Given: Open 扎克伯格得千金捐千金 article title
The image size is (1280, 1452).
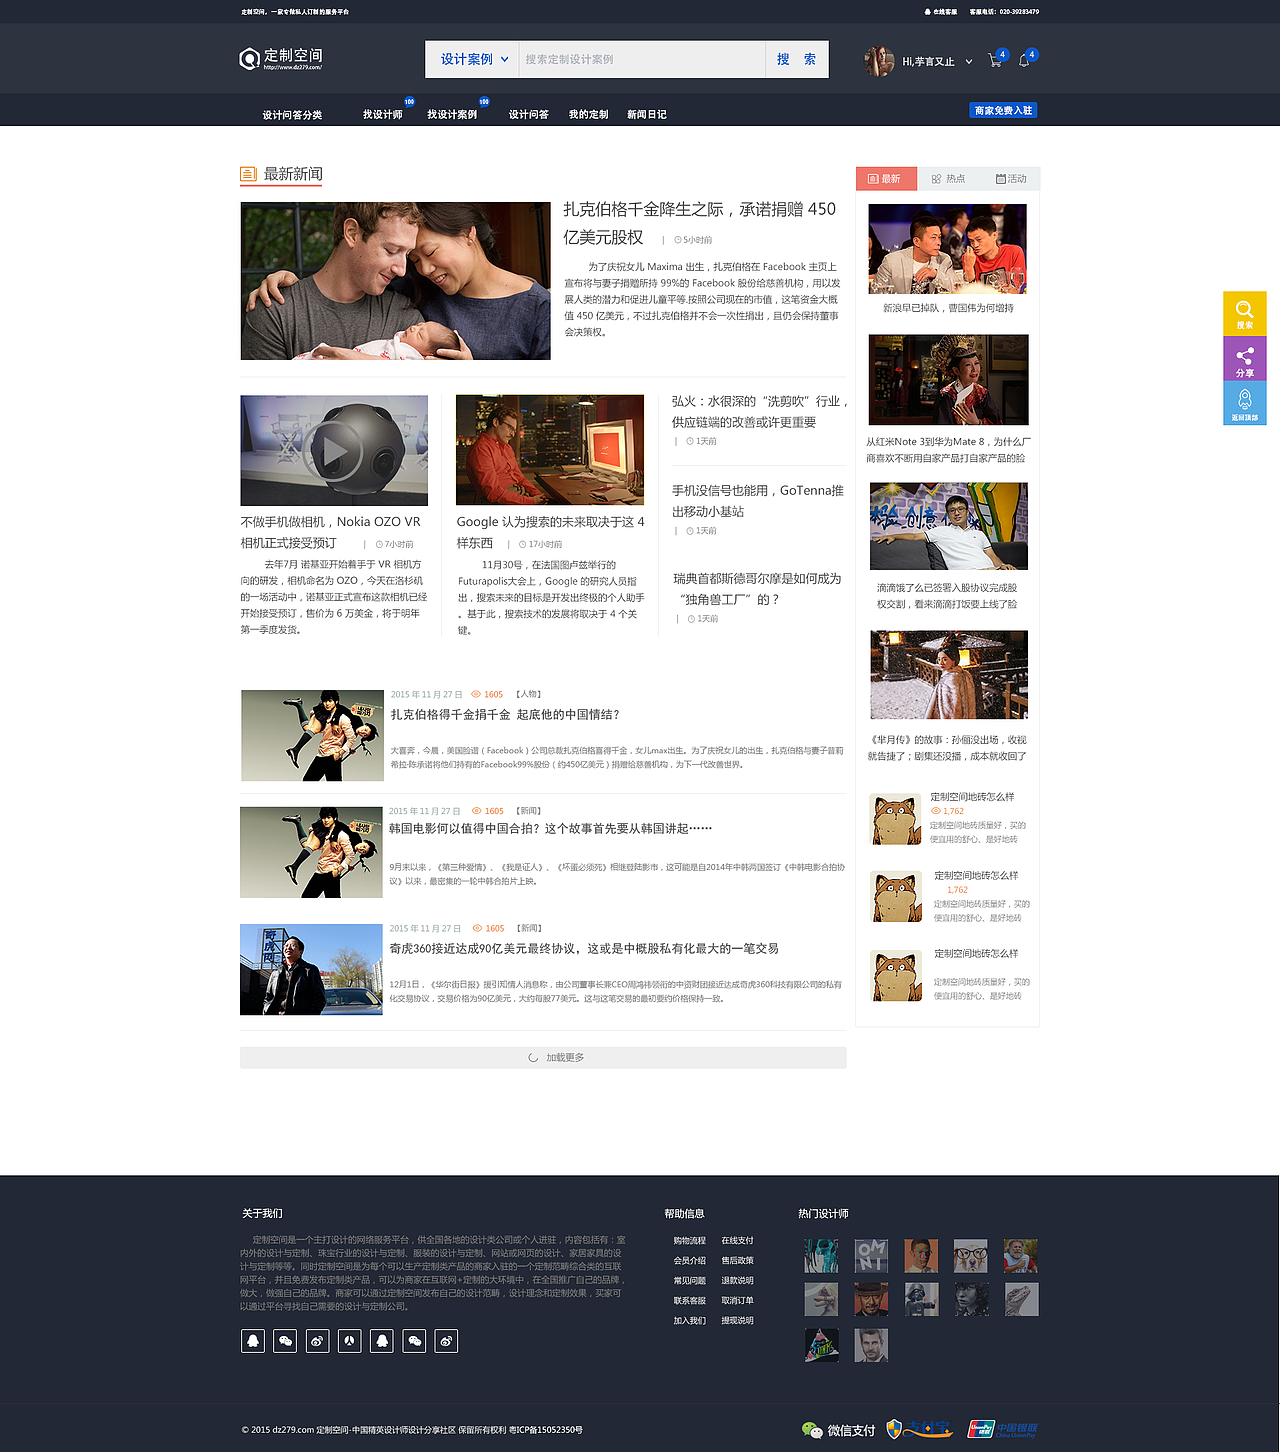Looking at the screenshot, I should click(x=505, y=715).
